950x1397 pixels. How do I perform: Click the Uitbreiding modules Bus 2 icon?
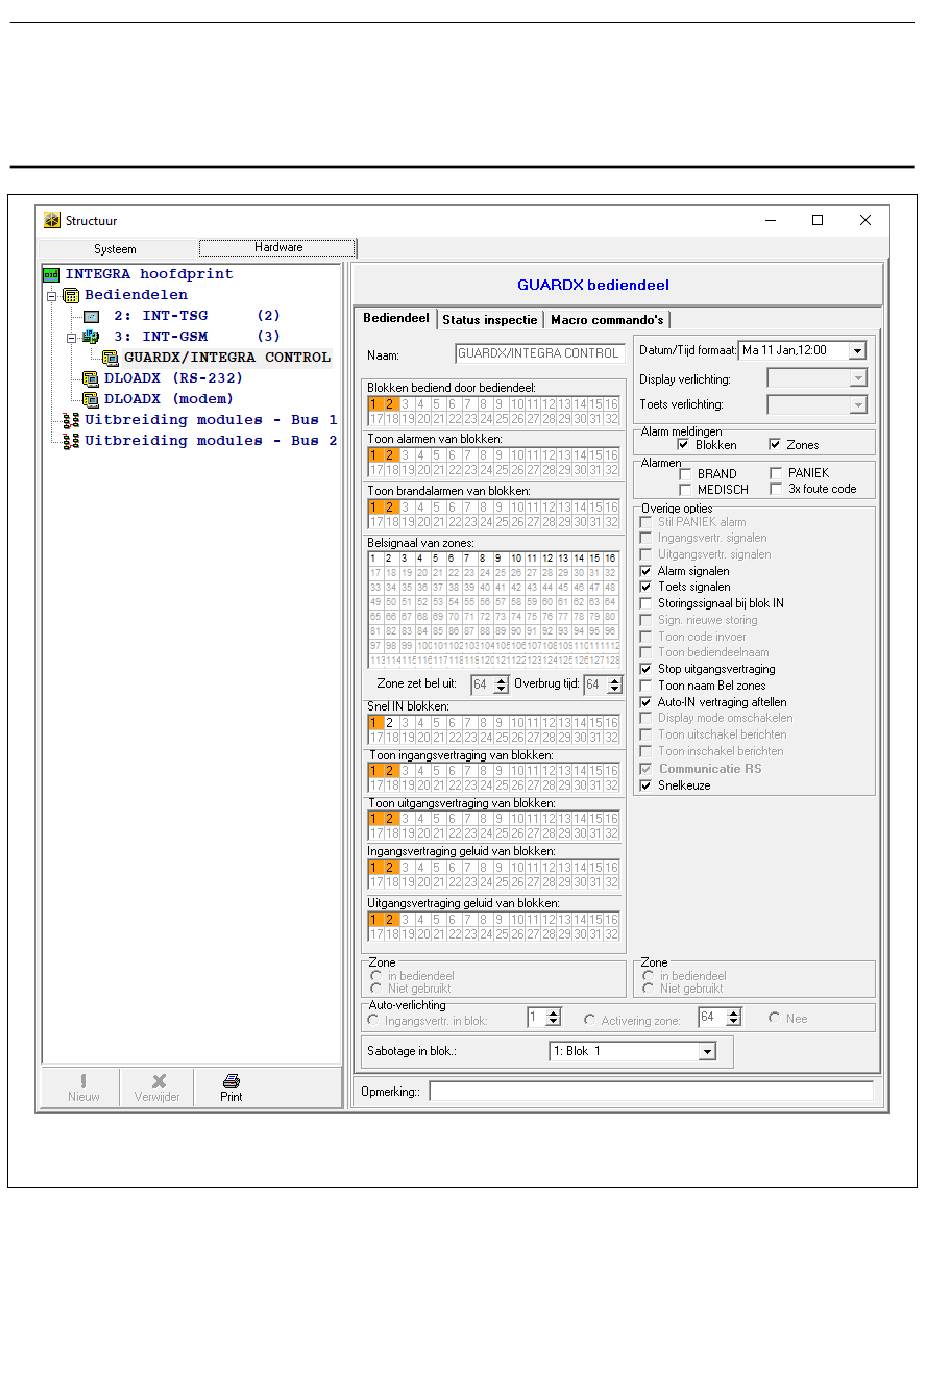71,441
